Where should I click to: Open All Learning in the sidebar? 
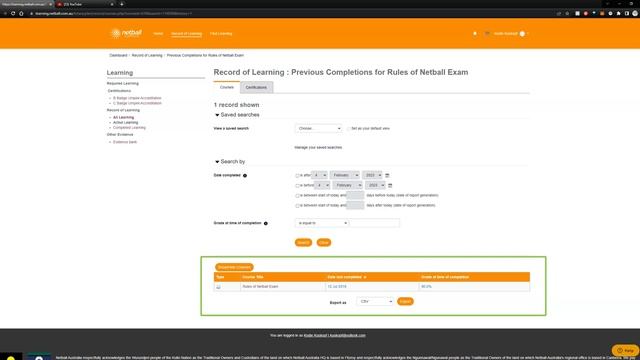(123, 118)
